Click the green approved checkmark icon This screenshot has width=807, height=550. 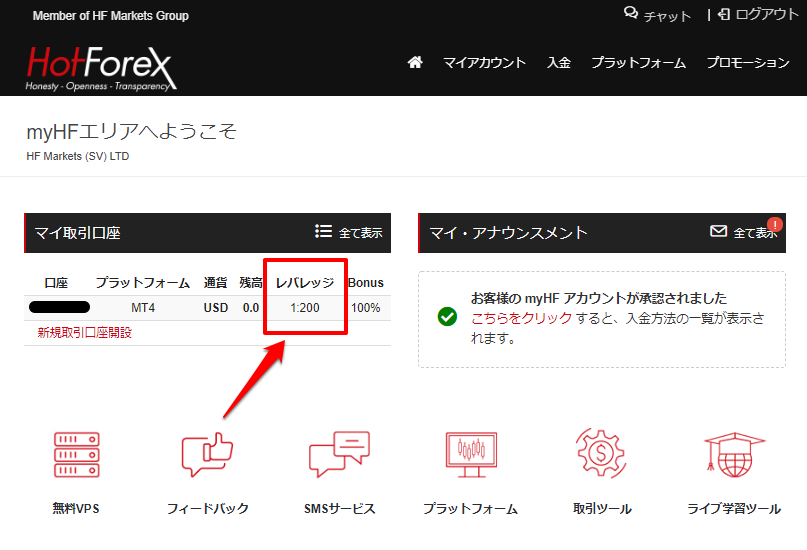(447, 316)
